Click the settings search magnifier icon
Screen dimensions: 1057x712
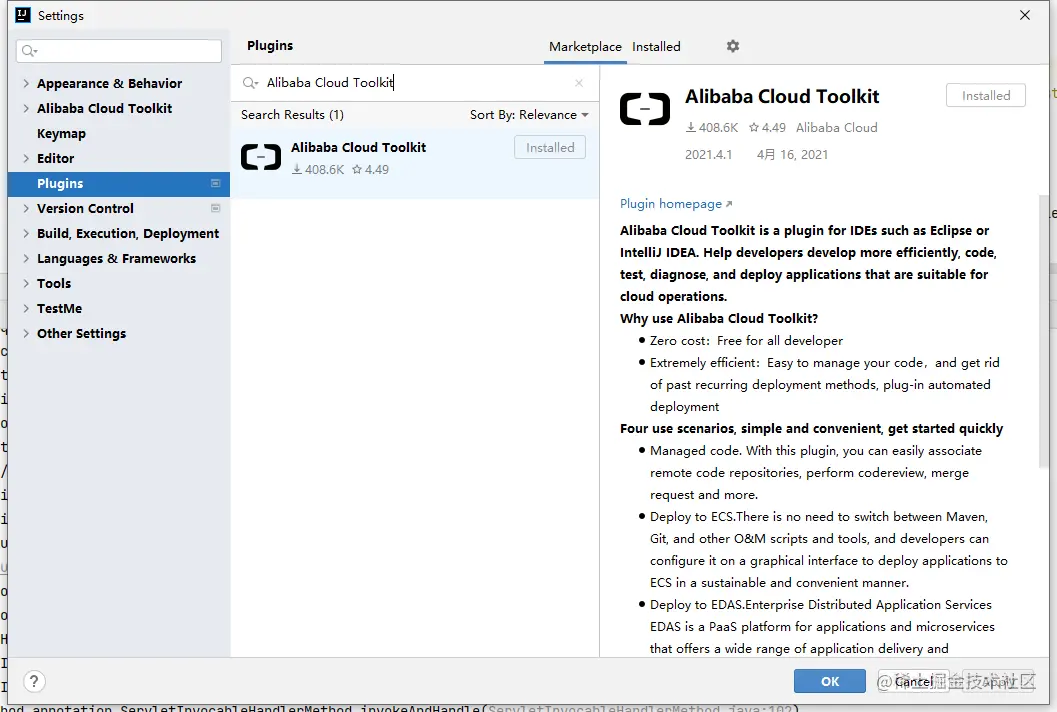29,51
